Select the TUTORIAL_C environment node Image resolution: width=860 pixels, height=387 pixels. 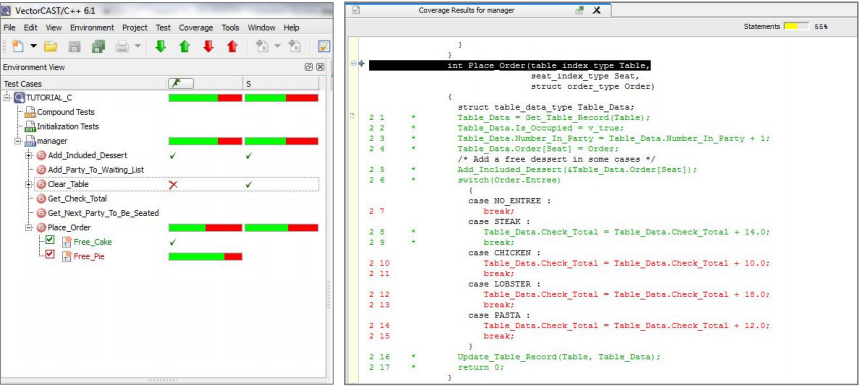pos(49,98)
